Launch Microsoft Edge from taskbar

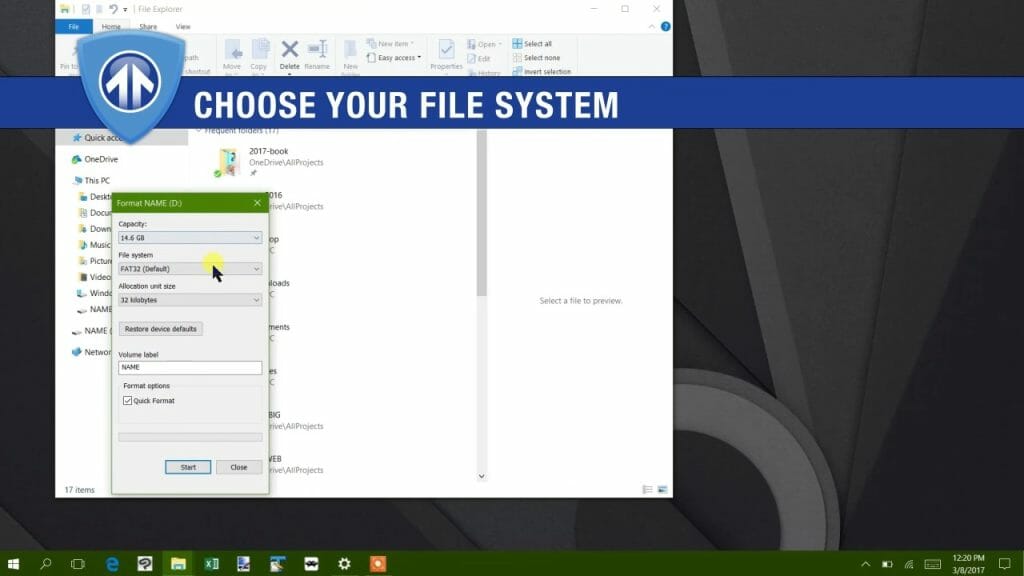click(112, 564)
